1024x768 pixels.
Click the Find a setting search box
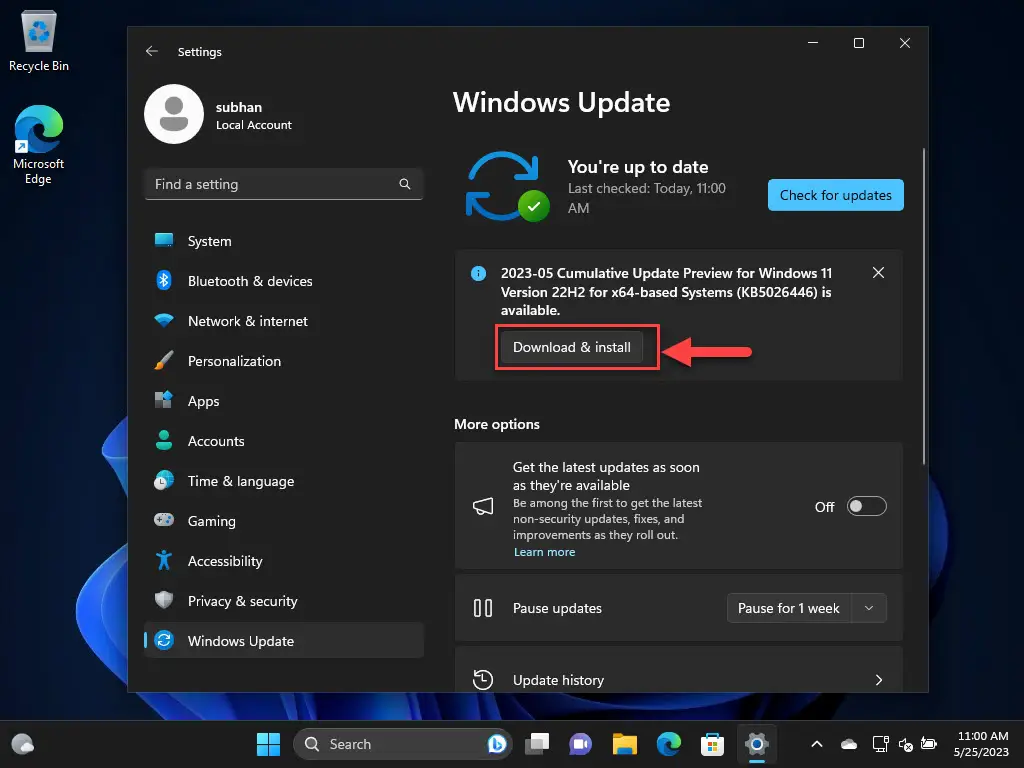283,184
